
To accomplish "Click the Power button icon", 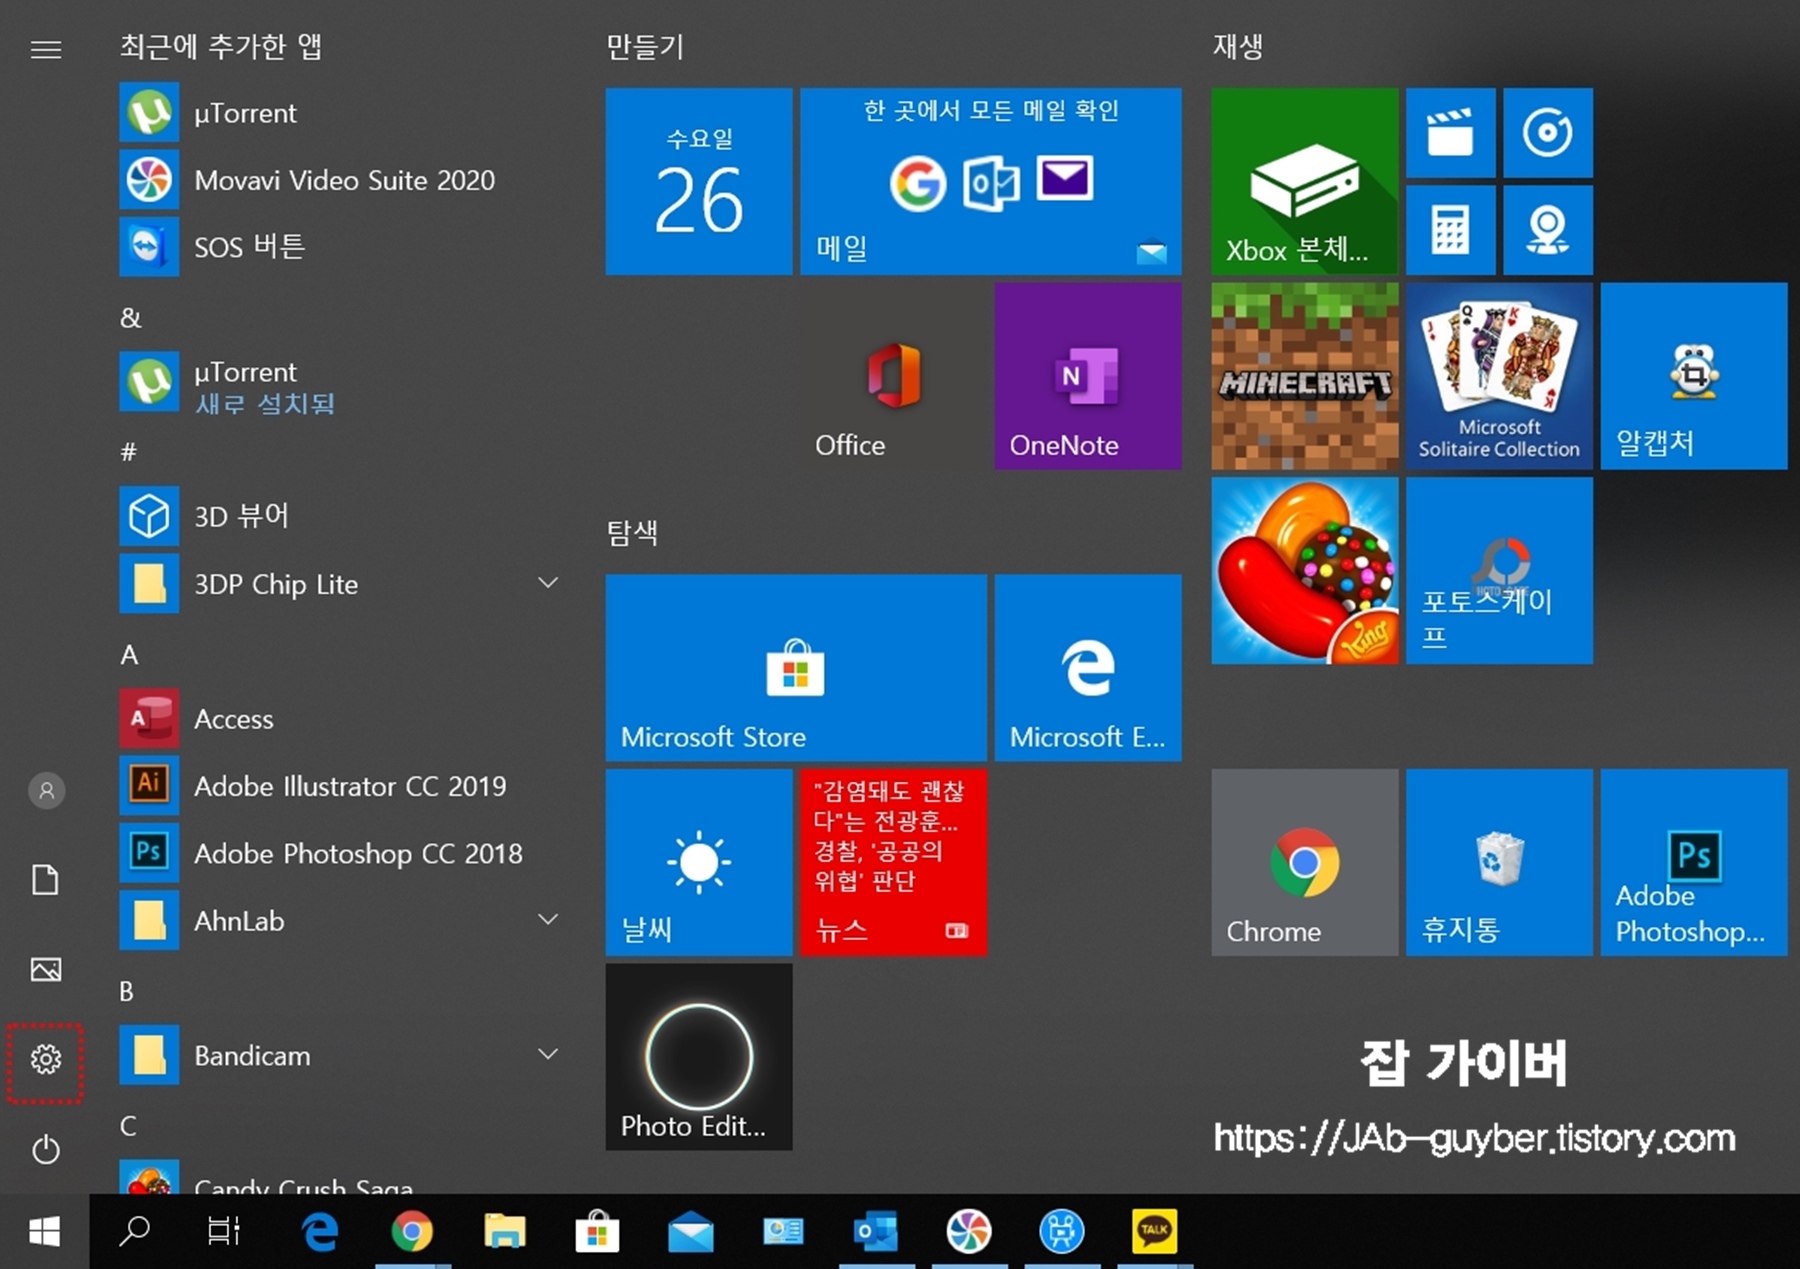I will (x=45, y=1150).
